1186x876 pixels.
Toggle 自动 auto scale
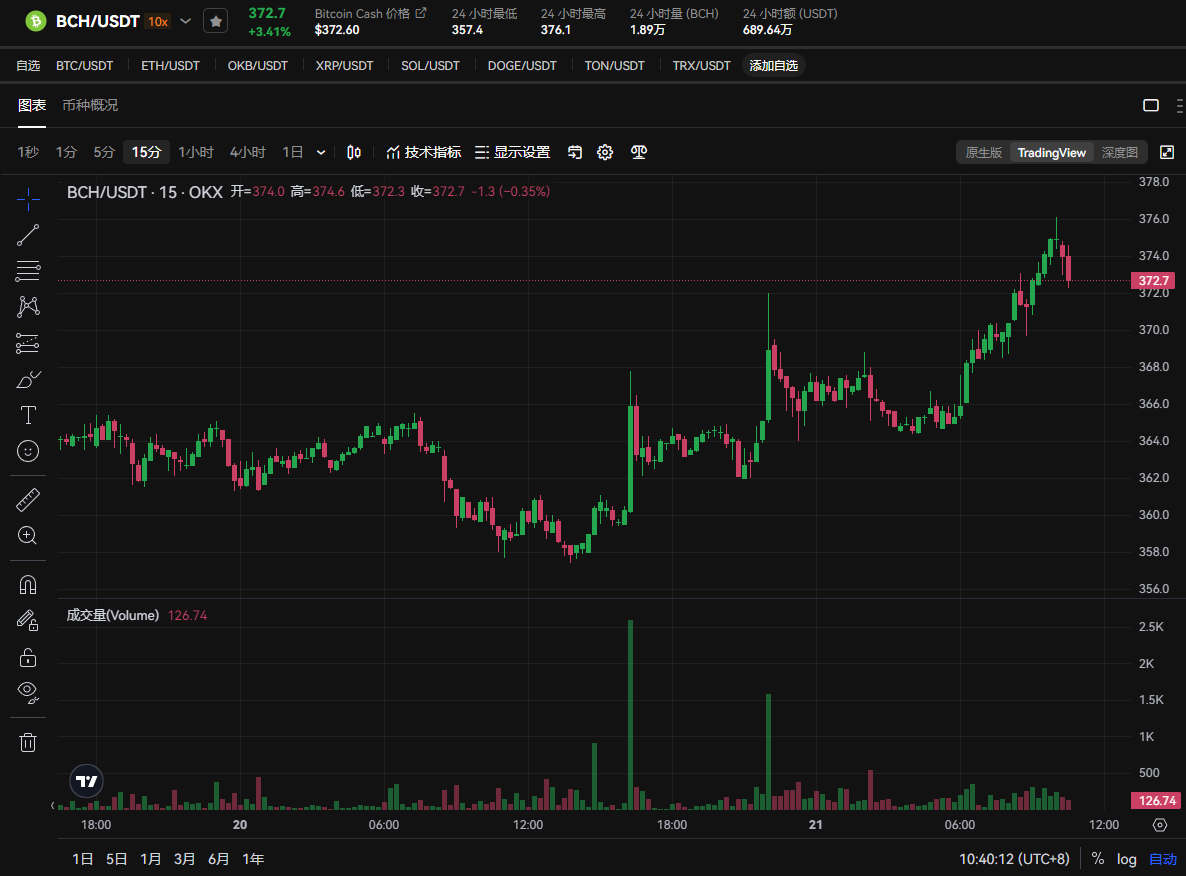pyautogui.click(x=1163, y=859)
